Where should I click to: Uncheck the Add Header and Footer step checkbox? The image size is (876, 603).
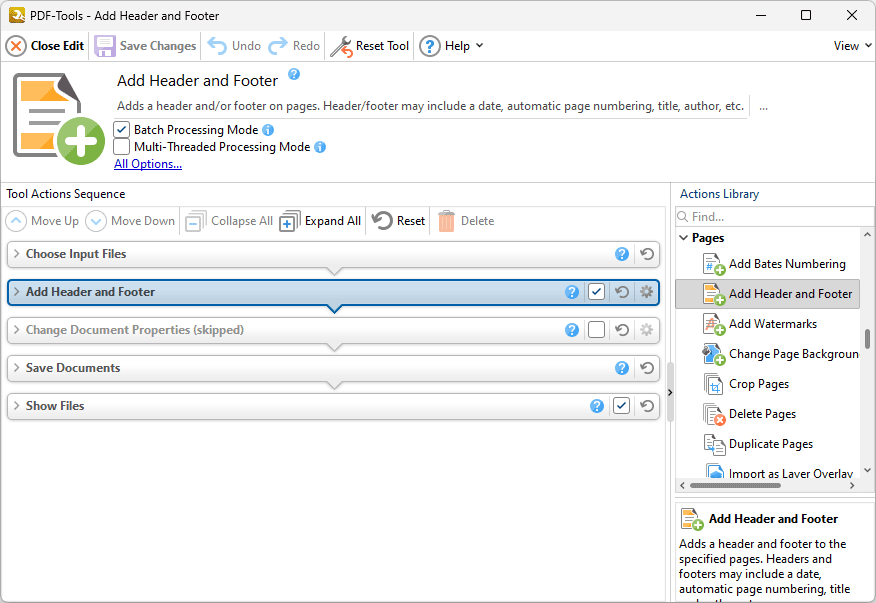tap(596, 292)
